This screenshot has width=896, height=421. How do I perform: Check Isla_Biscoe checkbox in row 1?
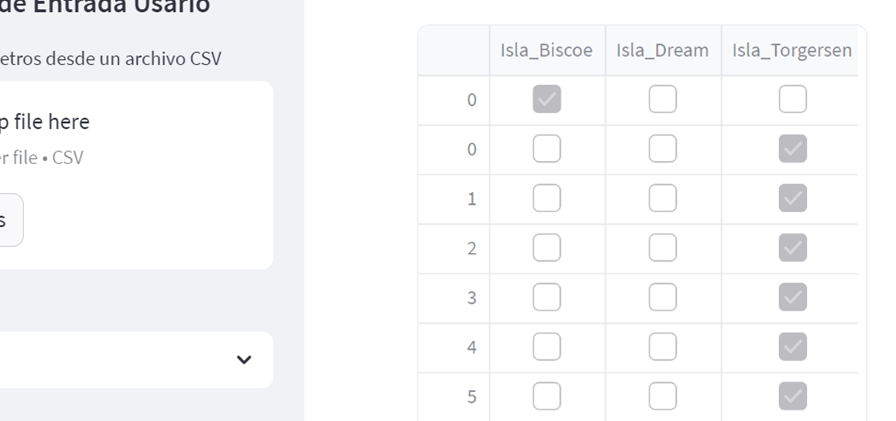(x=547, y=199)
